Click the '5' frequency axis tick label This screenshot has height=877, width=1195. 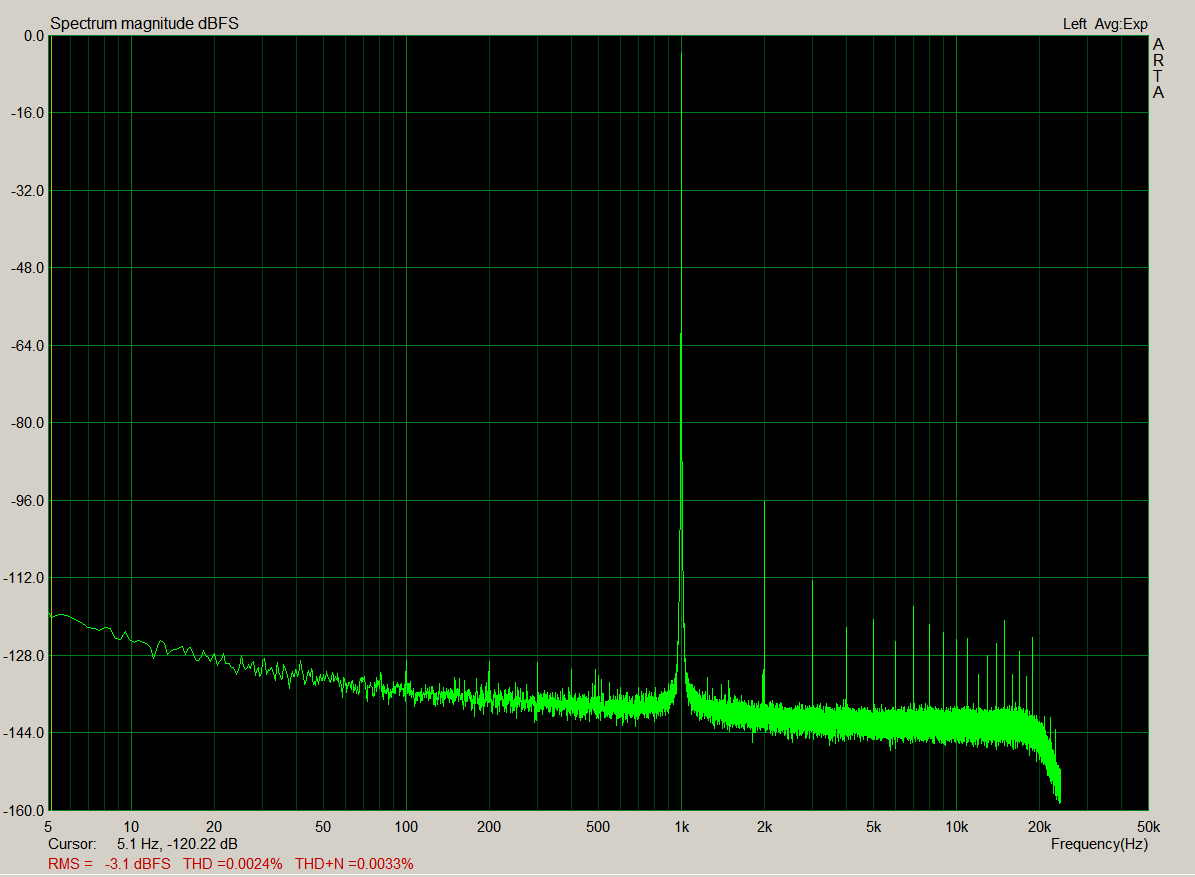pos(48,827)
